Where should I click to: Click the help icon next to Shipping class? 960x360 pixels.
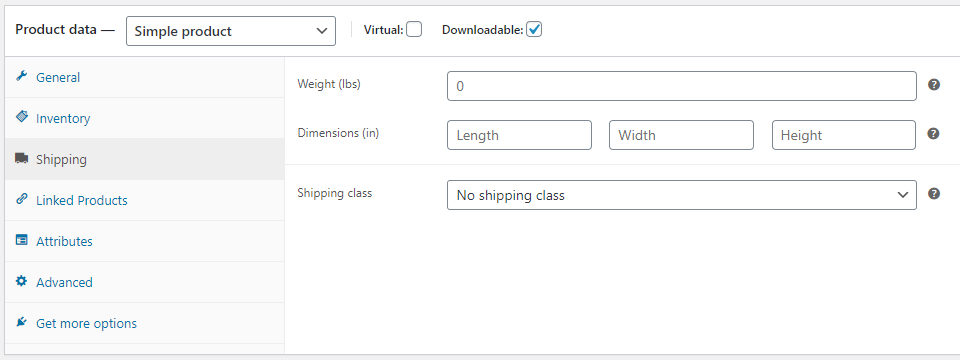pos(934,193)
